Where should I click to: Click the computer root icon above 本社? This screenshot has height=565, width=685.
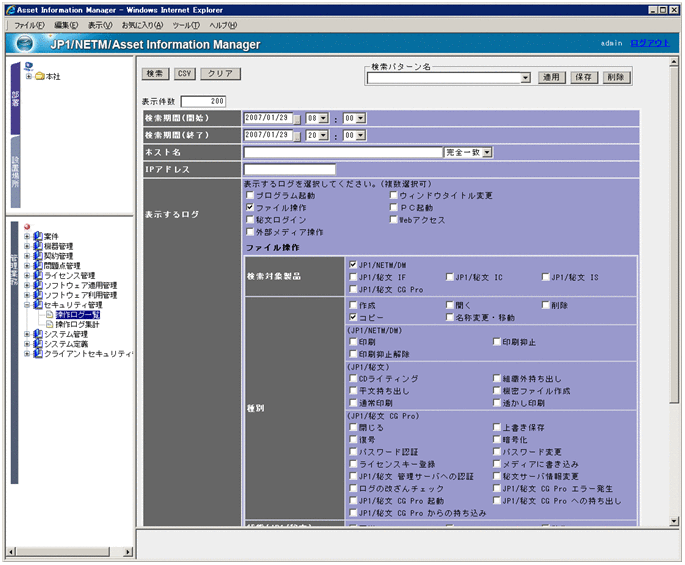click(29, 66)
